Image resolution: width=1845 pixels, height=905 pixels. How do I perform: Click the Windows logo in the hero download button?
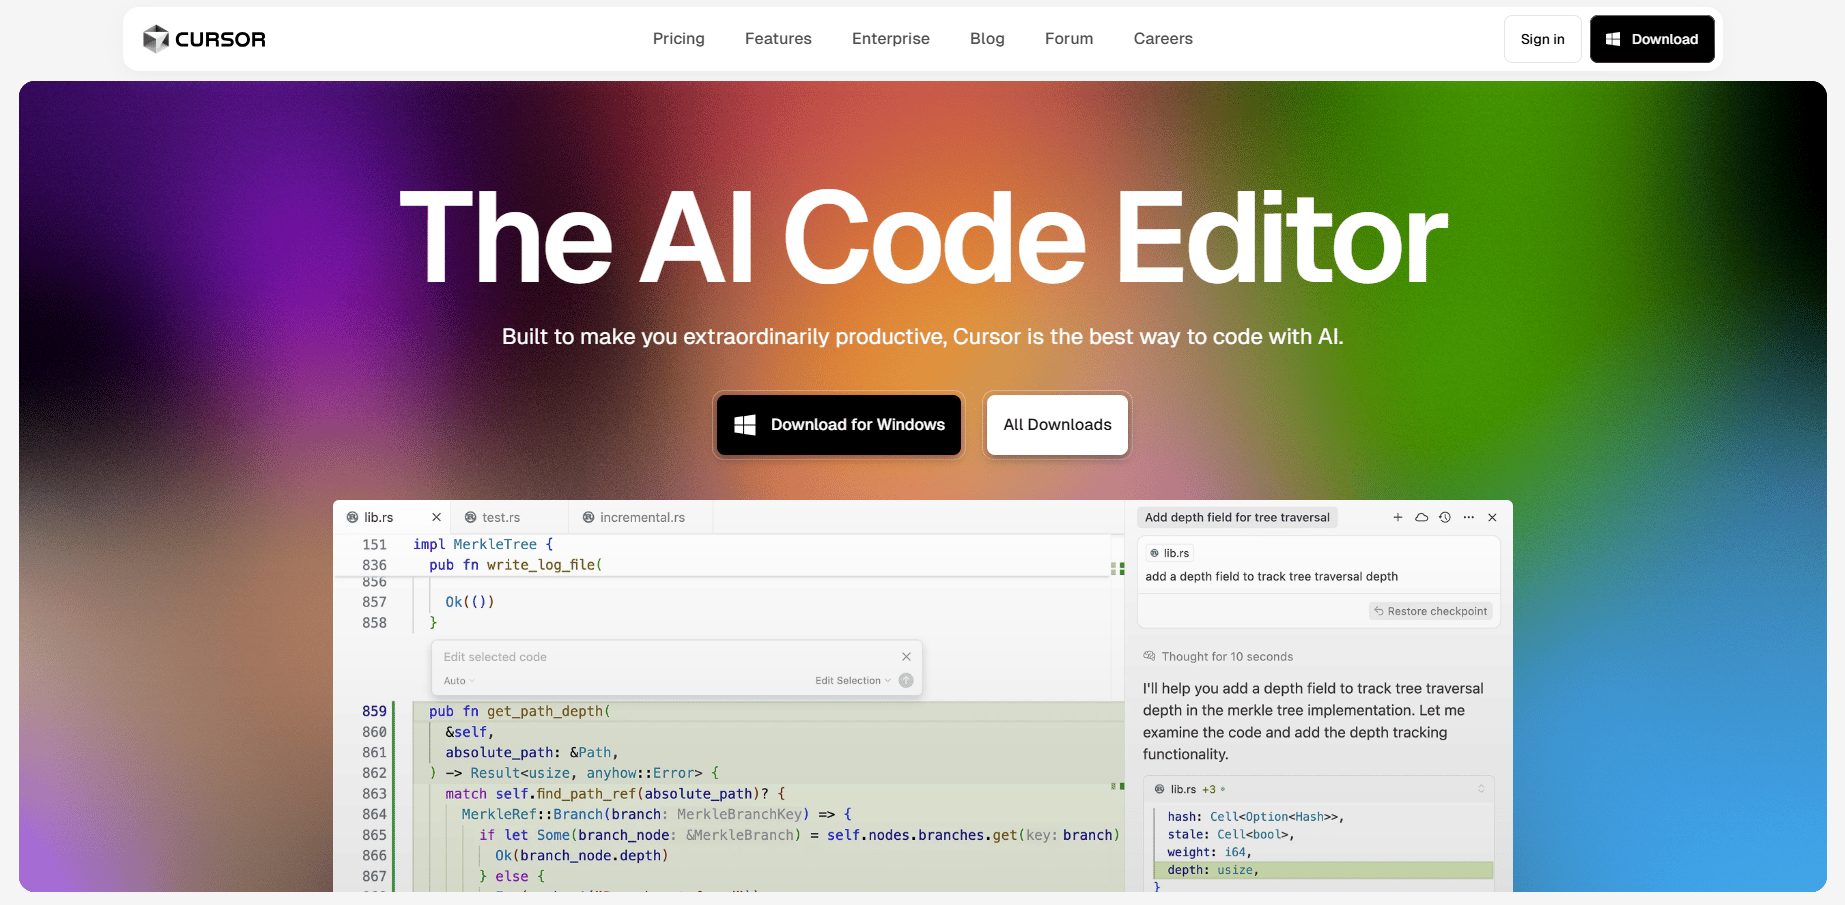coord(745,425)
